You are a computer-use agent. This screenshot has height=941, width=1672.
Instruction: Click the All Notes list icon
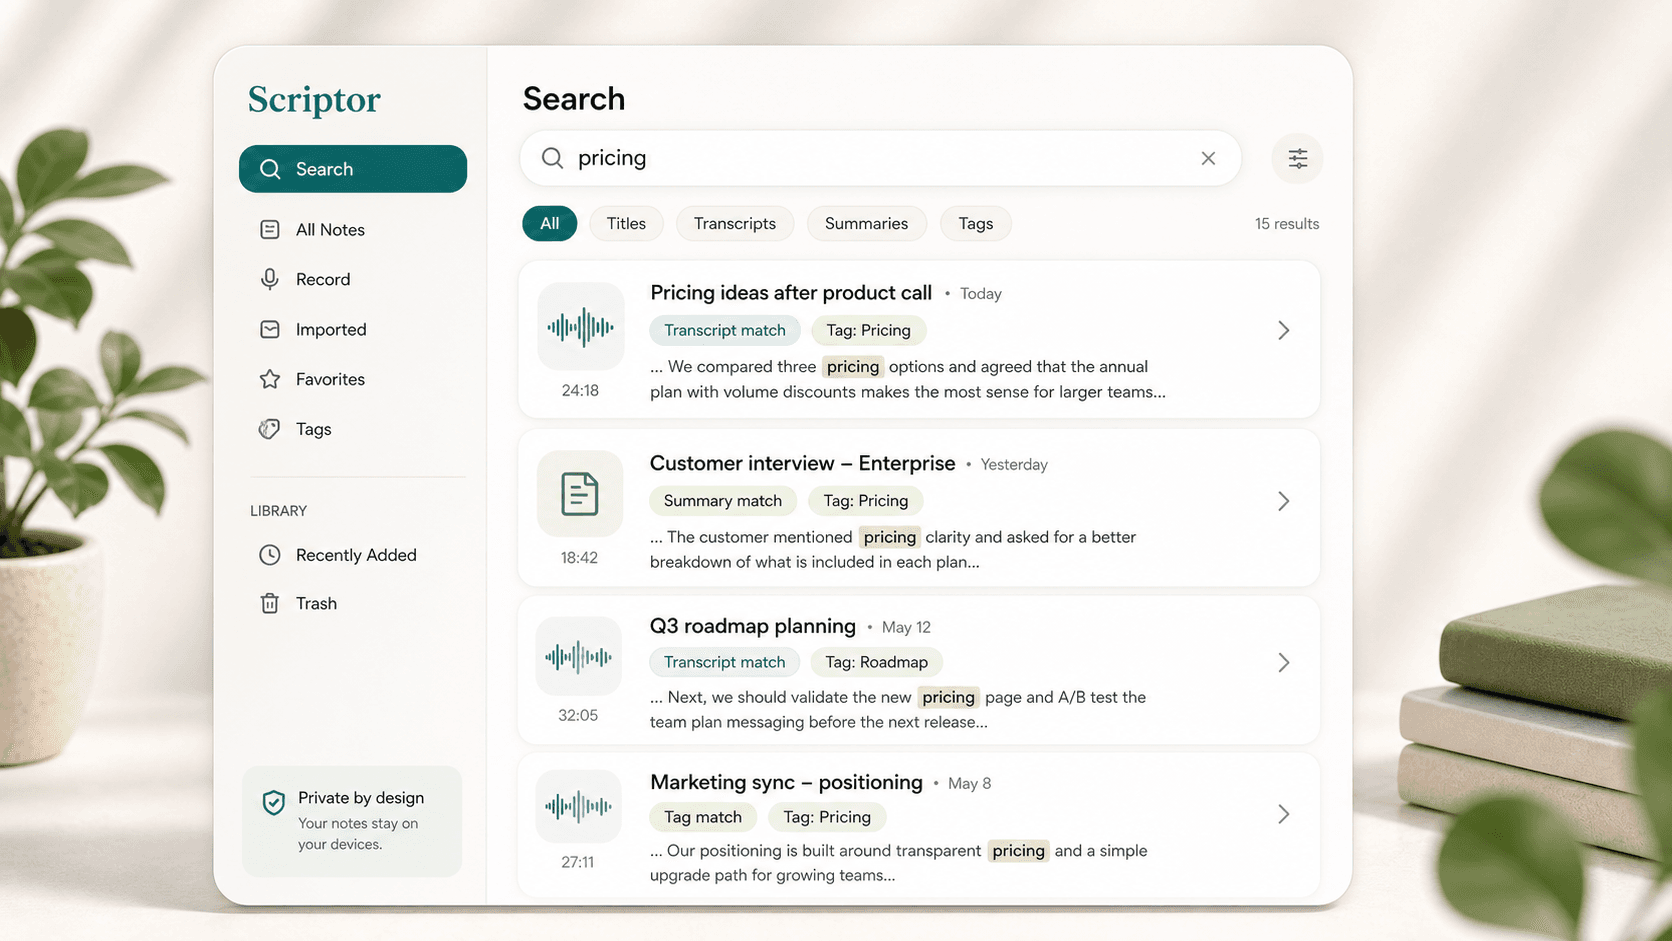[270, 230]
